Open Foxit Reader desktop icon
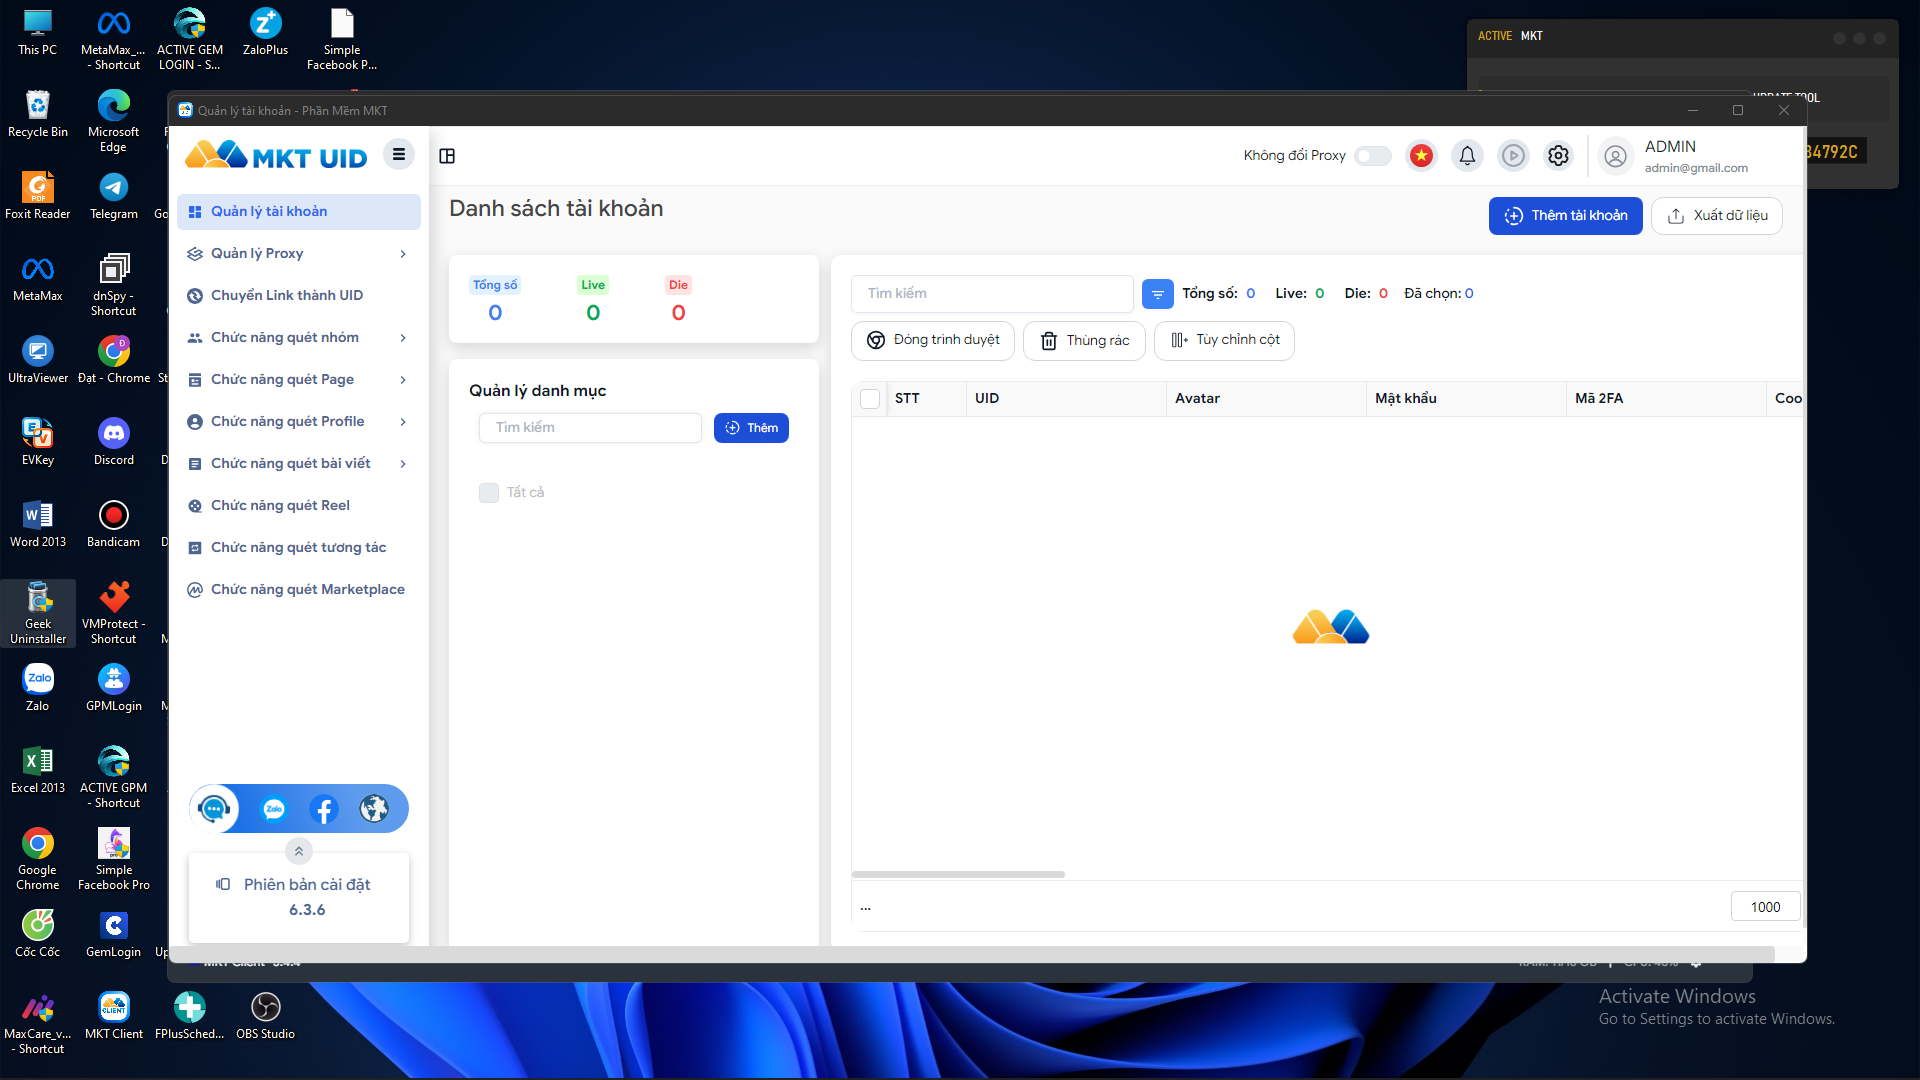The image size is (1920, 1080). [38, 195]
